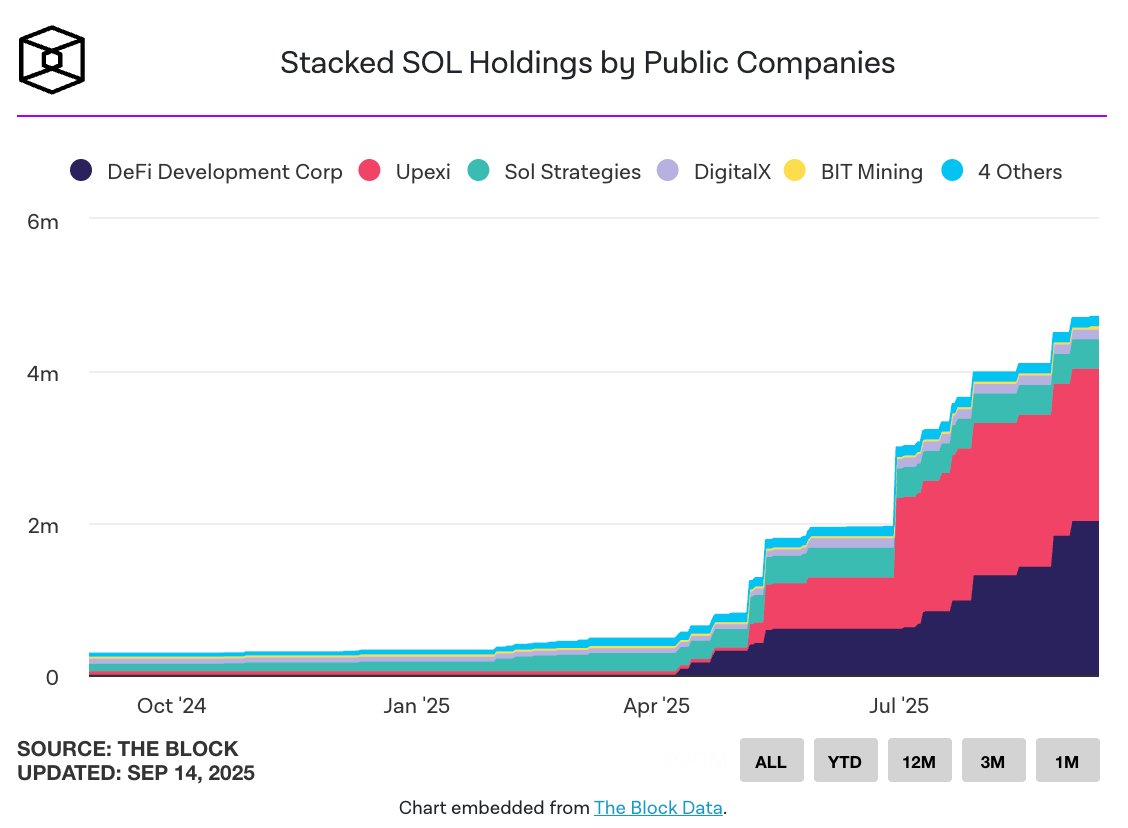Show full history with ALL button

(771, 761)
